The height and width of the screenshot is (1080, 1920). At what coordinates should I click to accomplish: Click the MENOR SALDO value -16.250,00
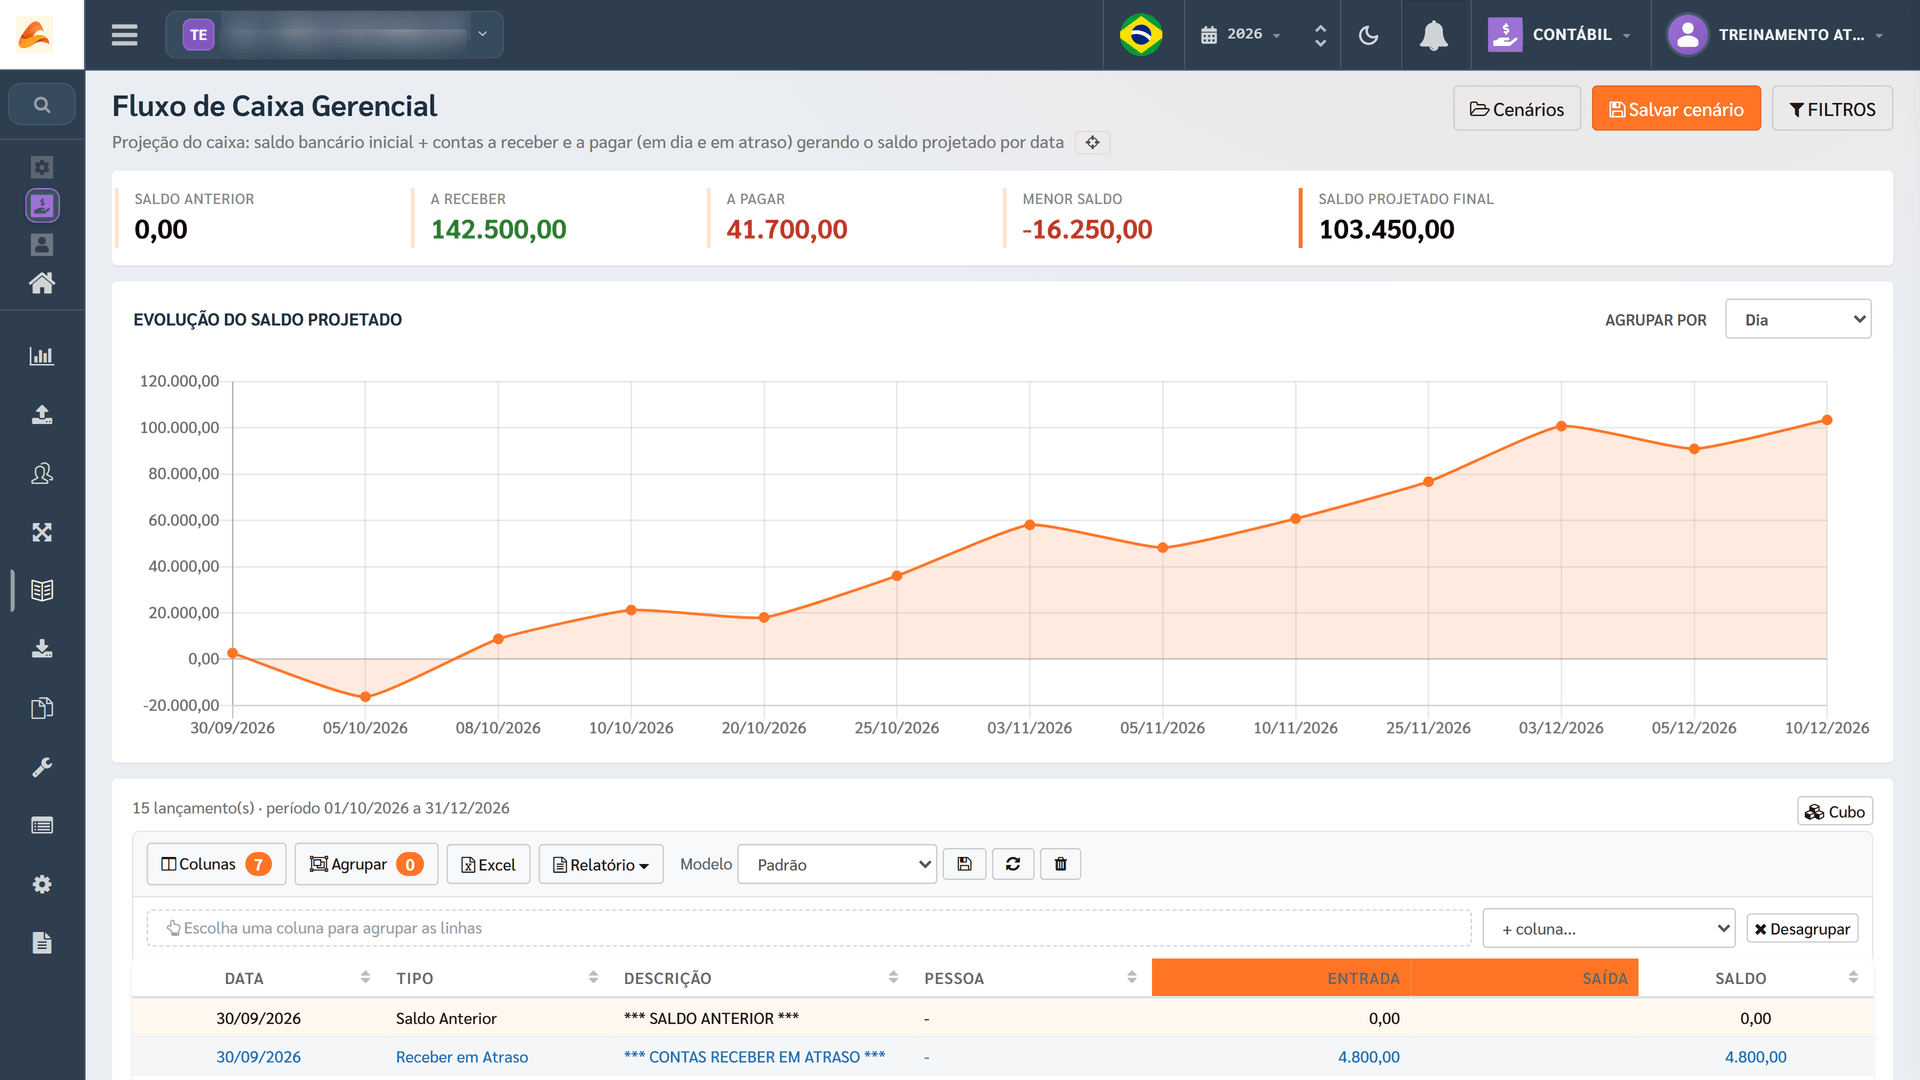click(x=1087, y=229)
